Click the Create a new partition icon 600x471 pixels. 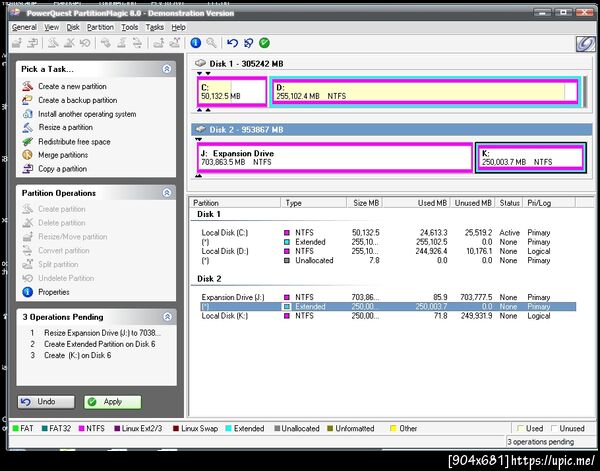point(28,86)
